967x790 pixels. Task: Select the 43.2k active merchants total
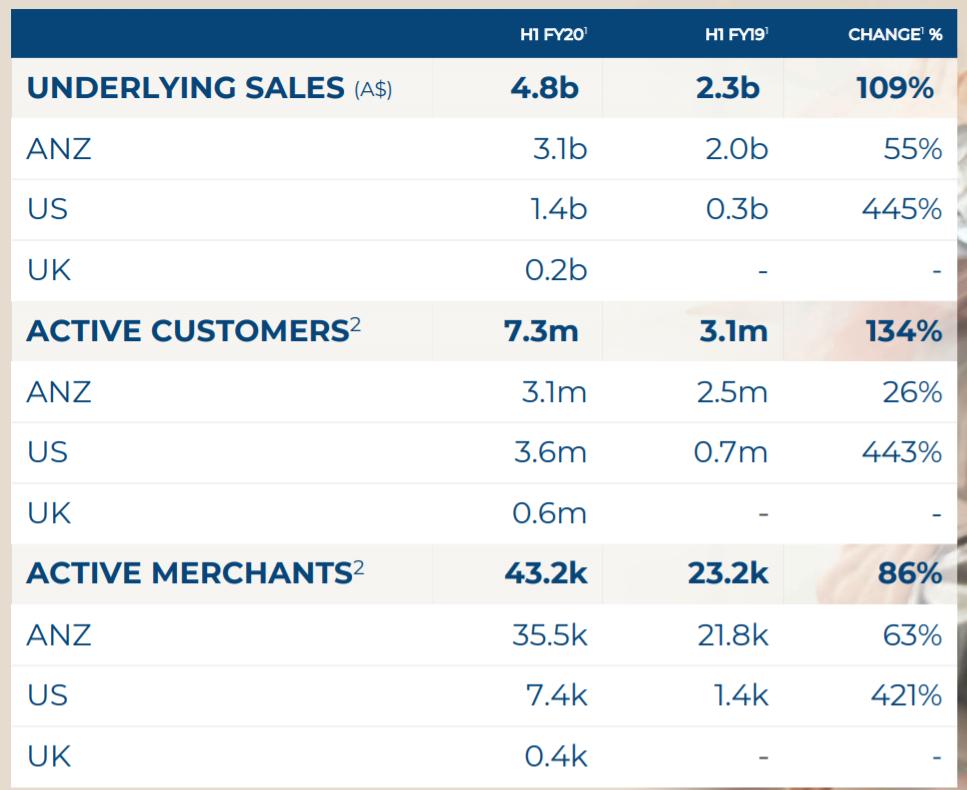(x=545, y=574)
